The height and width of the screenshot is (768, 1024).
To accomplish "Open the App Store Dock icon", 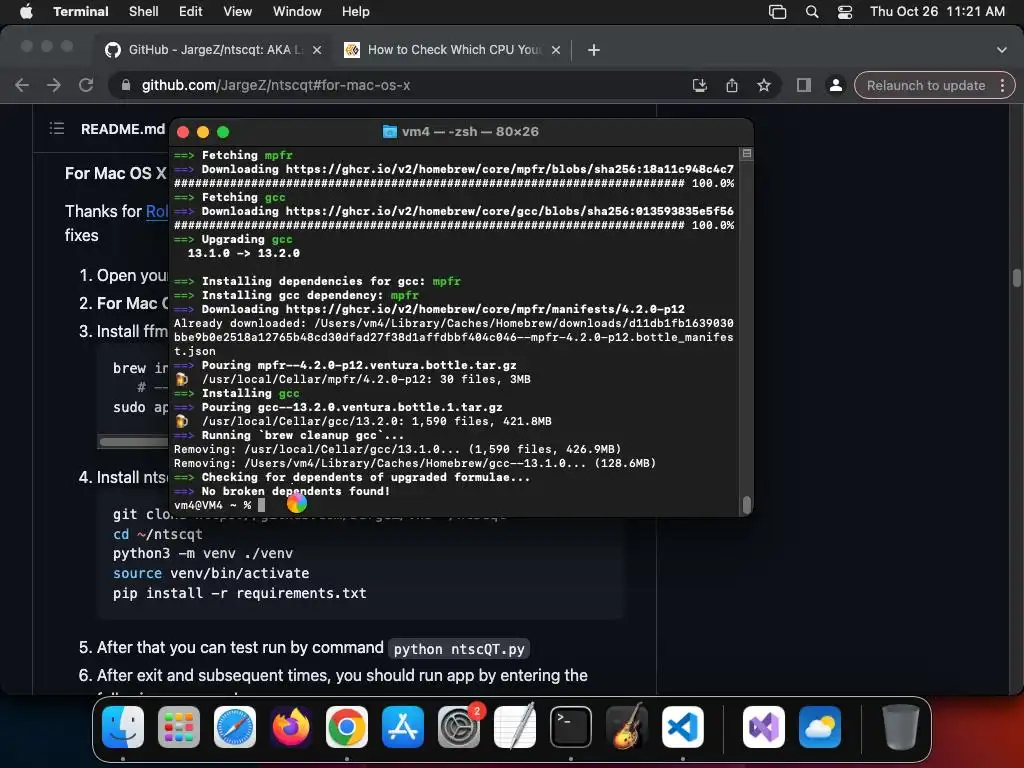I will (403, 727).
